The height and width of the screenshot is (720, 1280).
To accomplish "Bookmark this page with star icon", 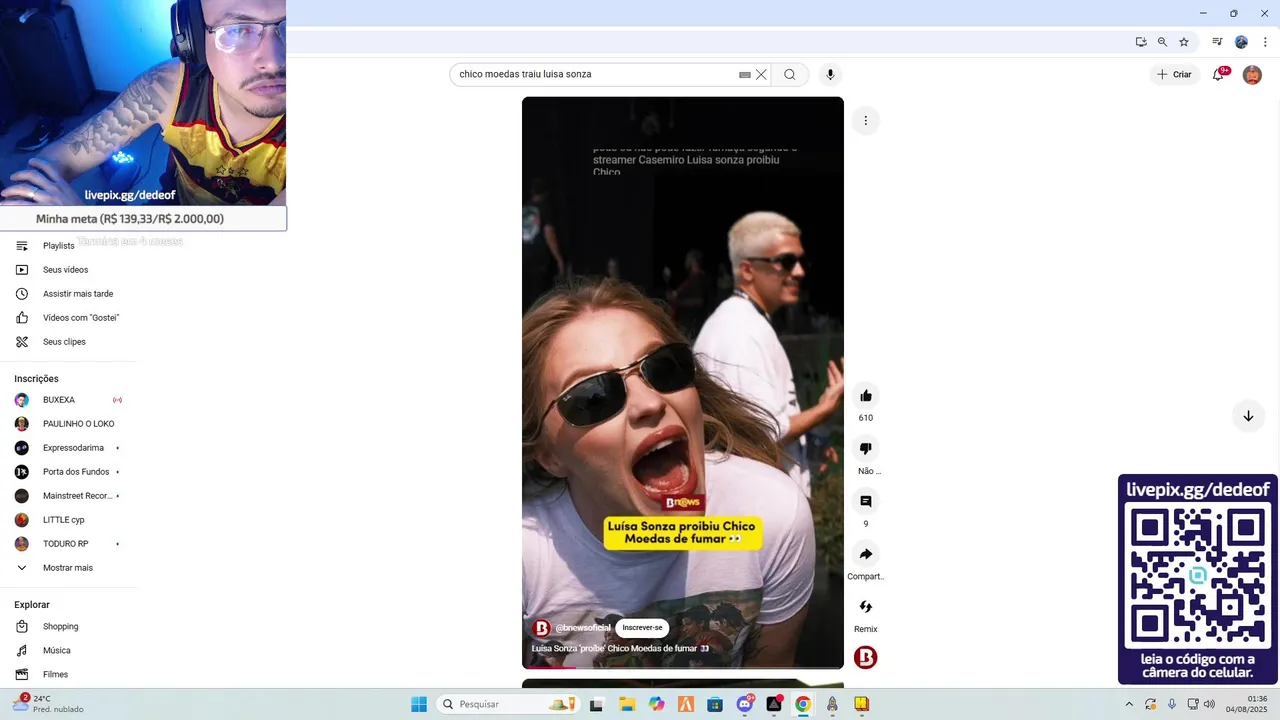I will pyautogui.click(x=1184, y=42).
